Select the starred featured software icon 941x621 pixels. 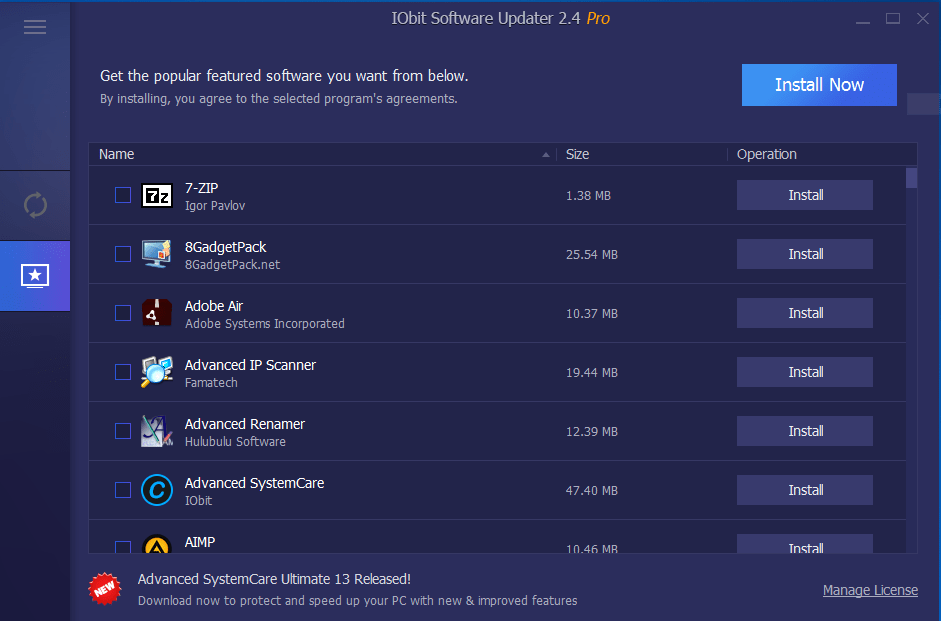[x=35, y=276]
